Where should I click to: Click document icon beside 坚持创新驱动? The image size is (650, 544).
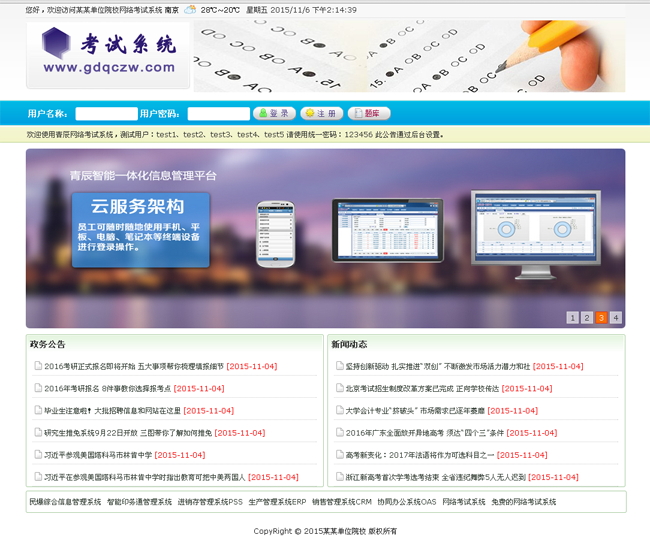coord(340,365)
